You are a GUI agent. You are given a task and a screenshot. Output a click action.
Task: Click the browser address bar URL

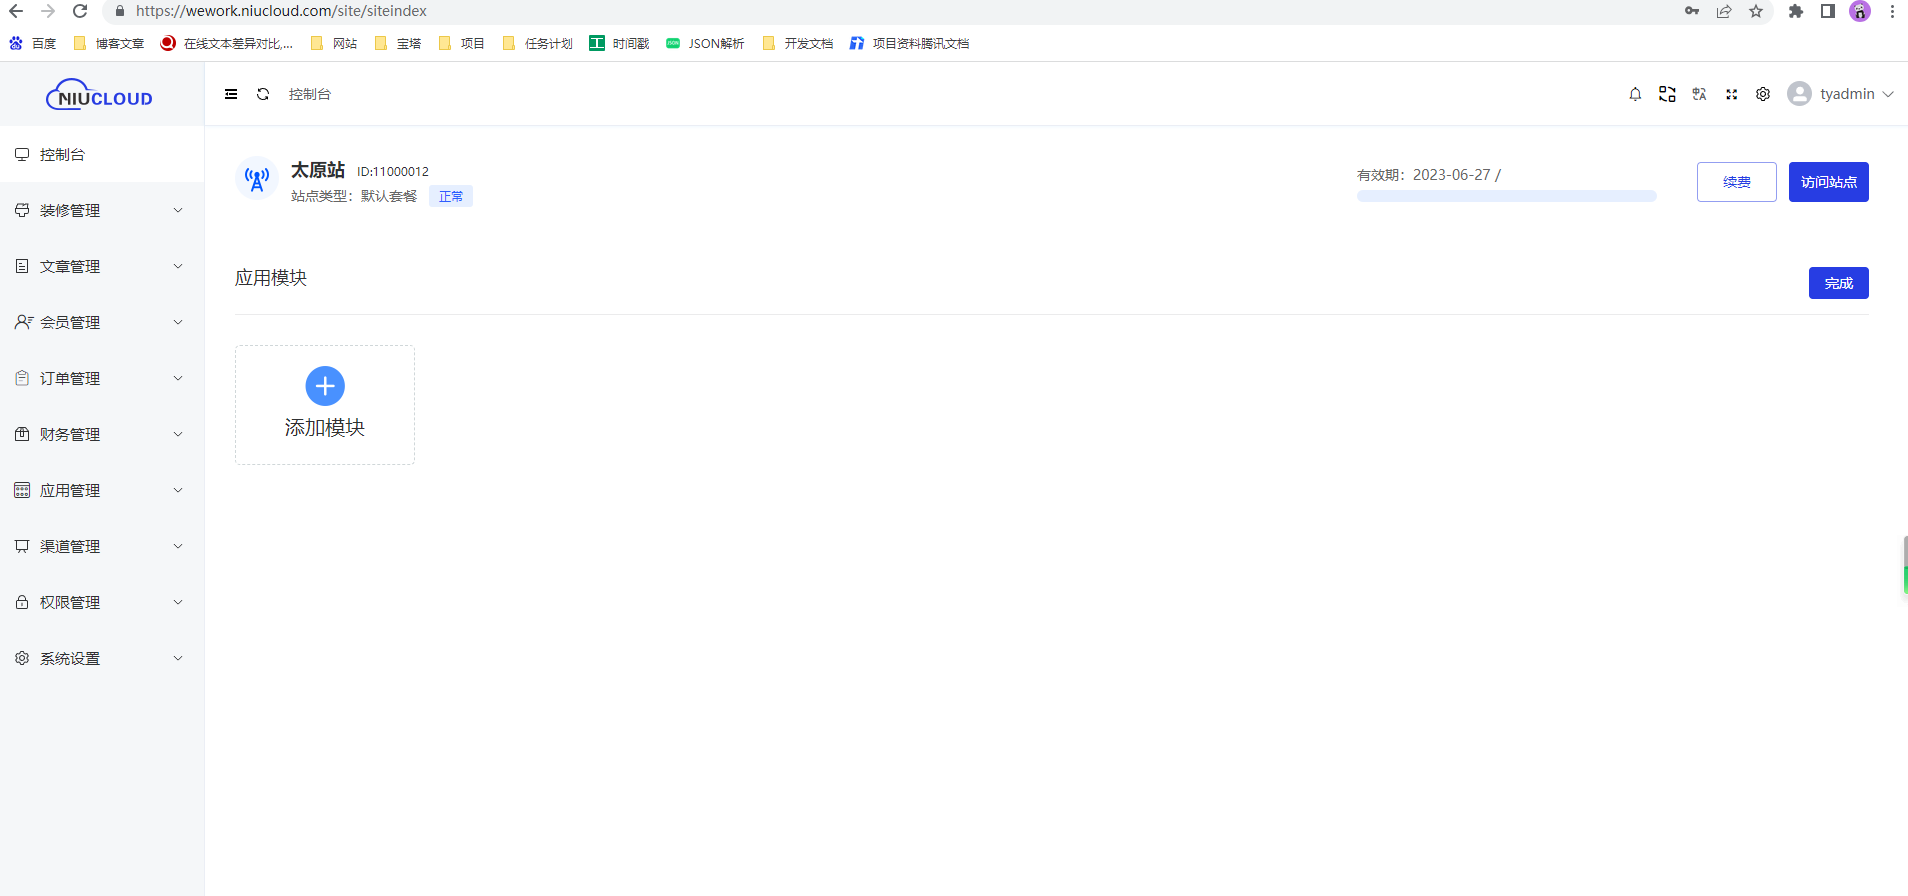(281, 11)
